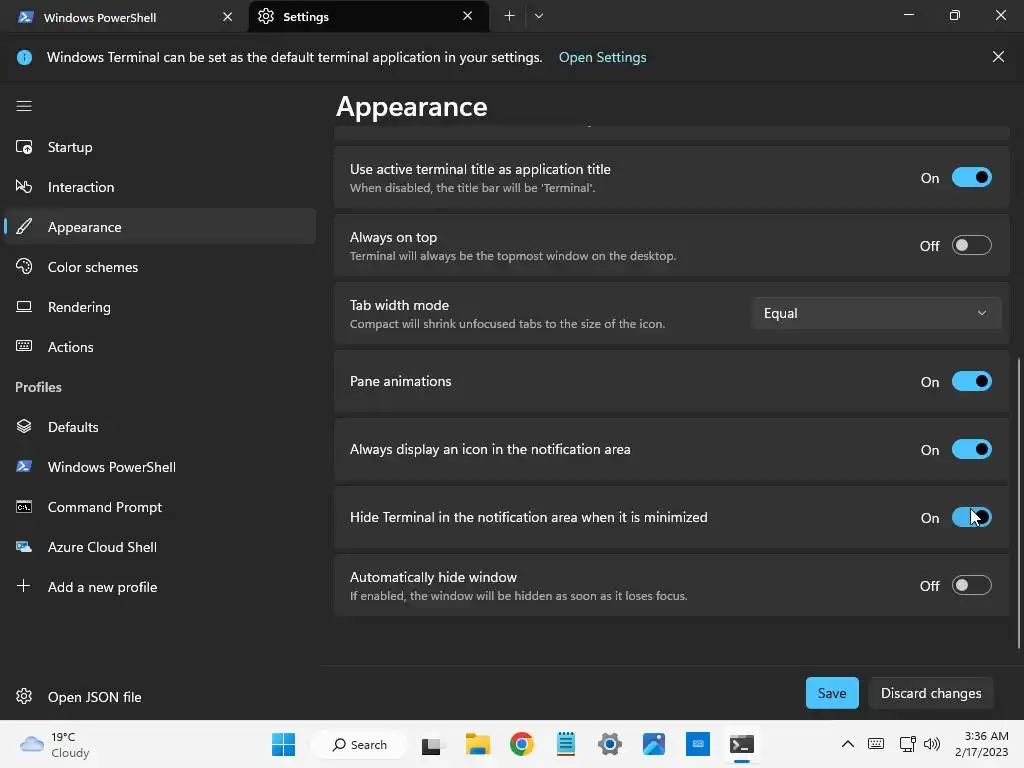Click the Interaction cursor icon
The width and height of the screenshot is (1024, 768).
point(24,187)
